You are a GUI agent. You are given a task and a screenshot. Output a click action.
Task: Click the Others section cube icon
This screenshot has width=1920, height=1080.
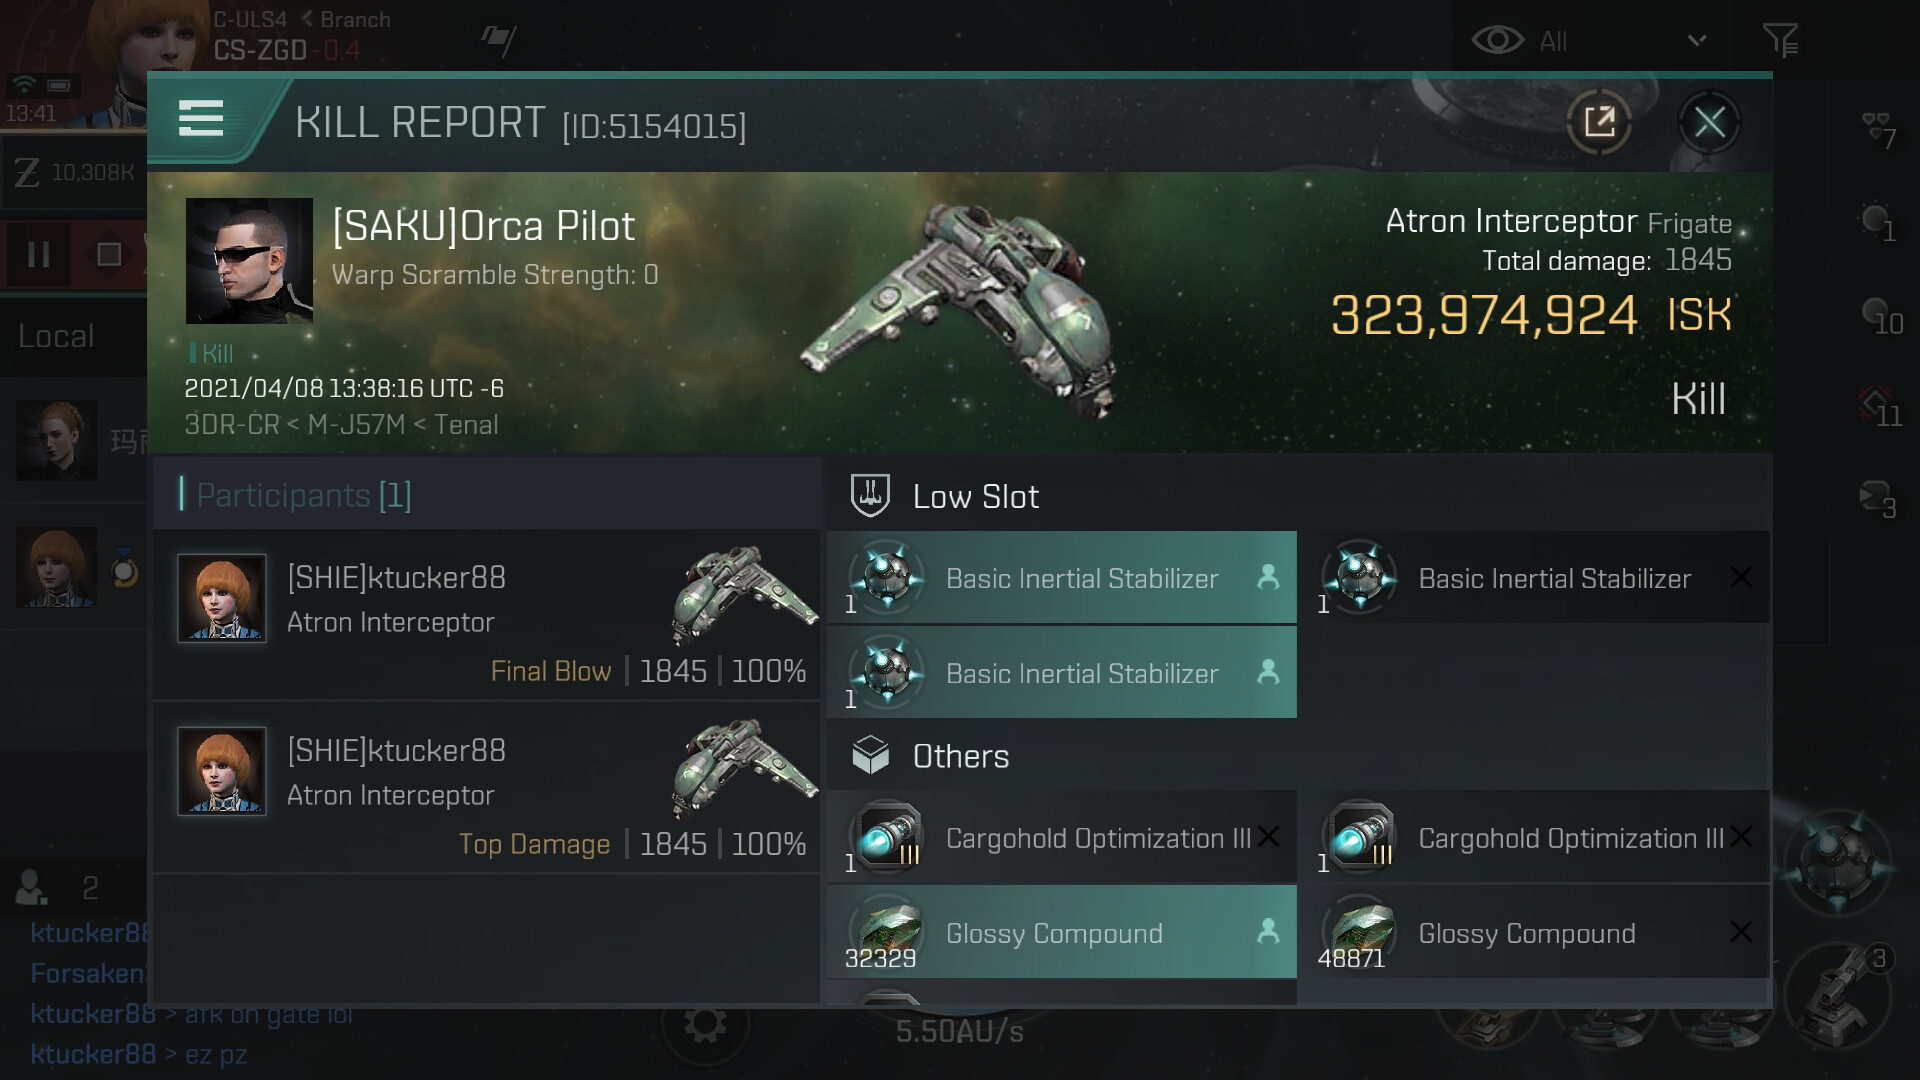coord(870,756)
